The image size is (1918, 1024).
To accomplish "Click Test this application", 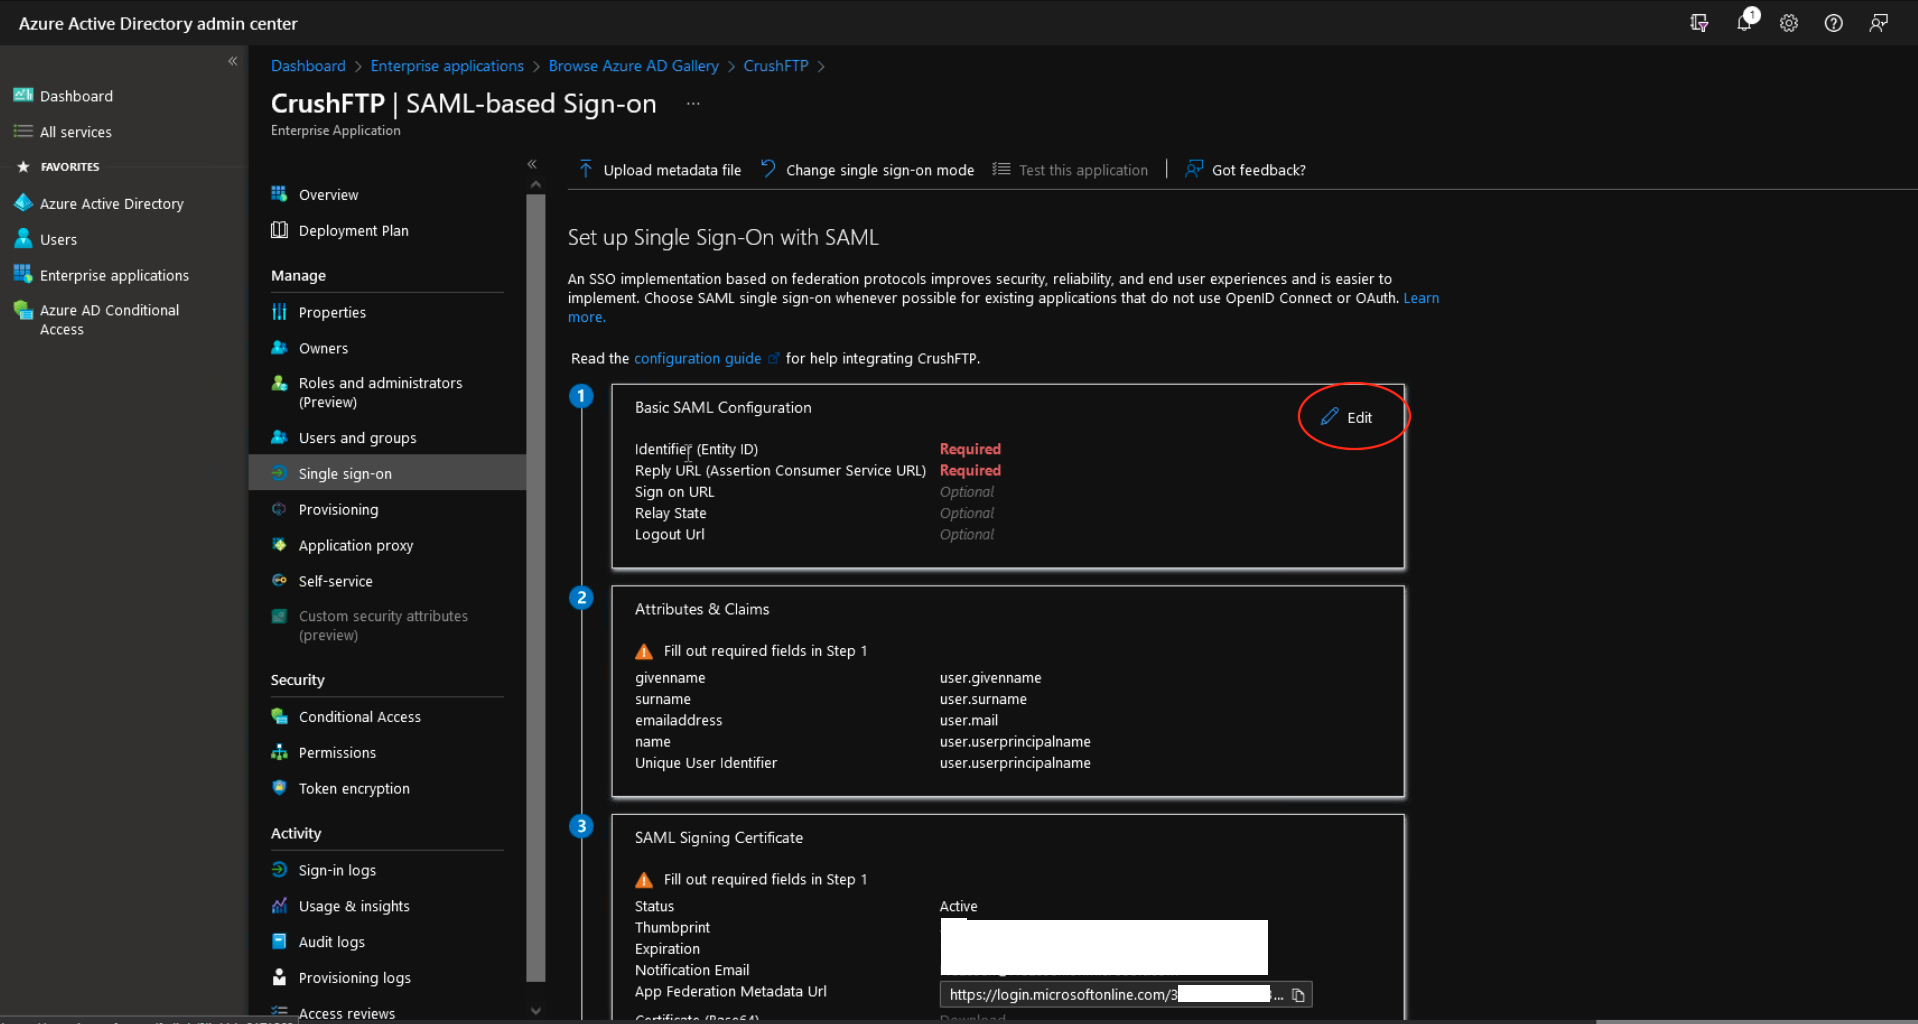I will coord(1070,170).
